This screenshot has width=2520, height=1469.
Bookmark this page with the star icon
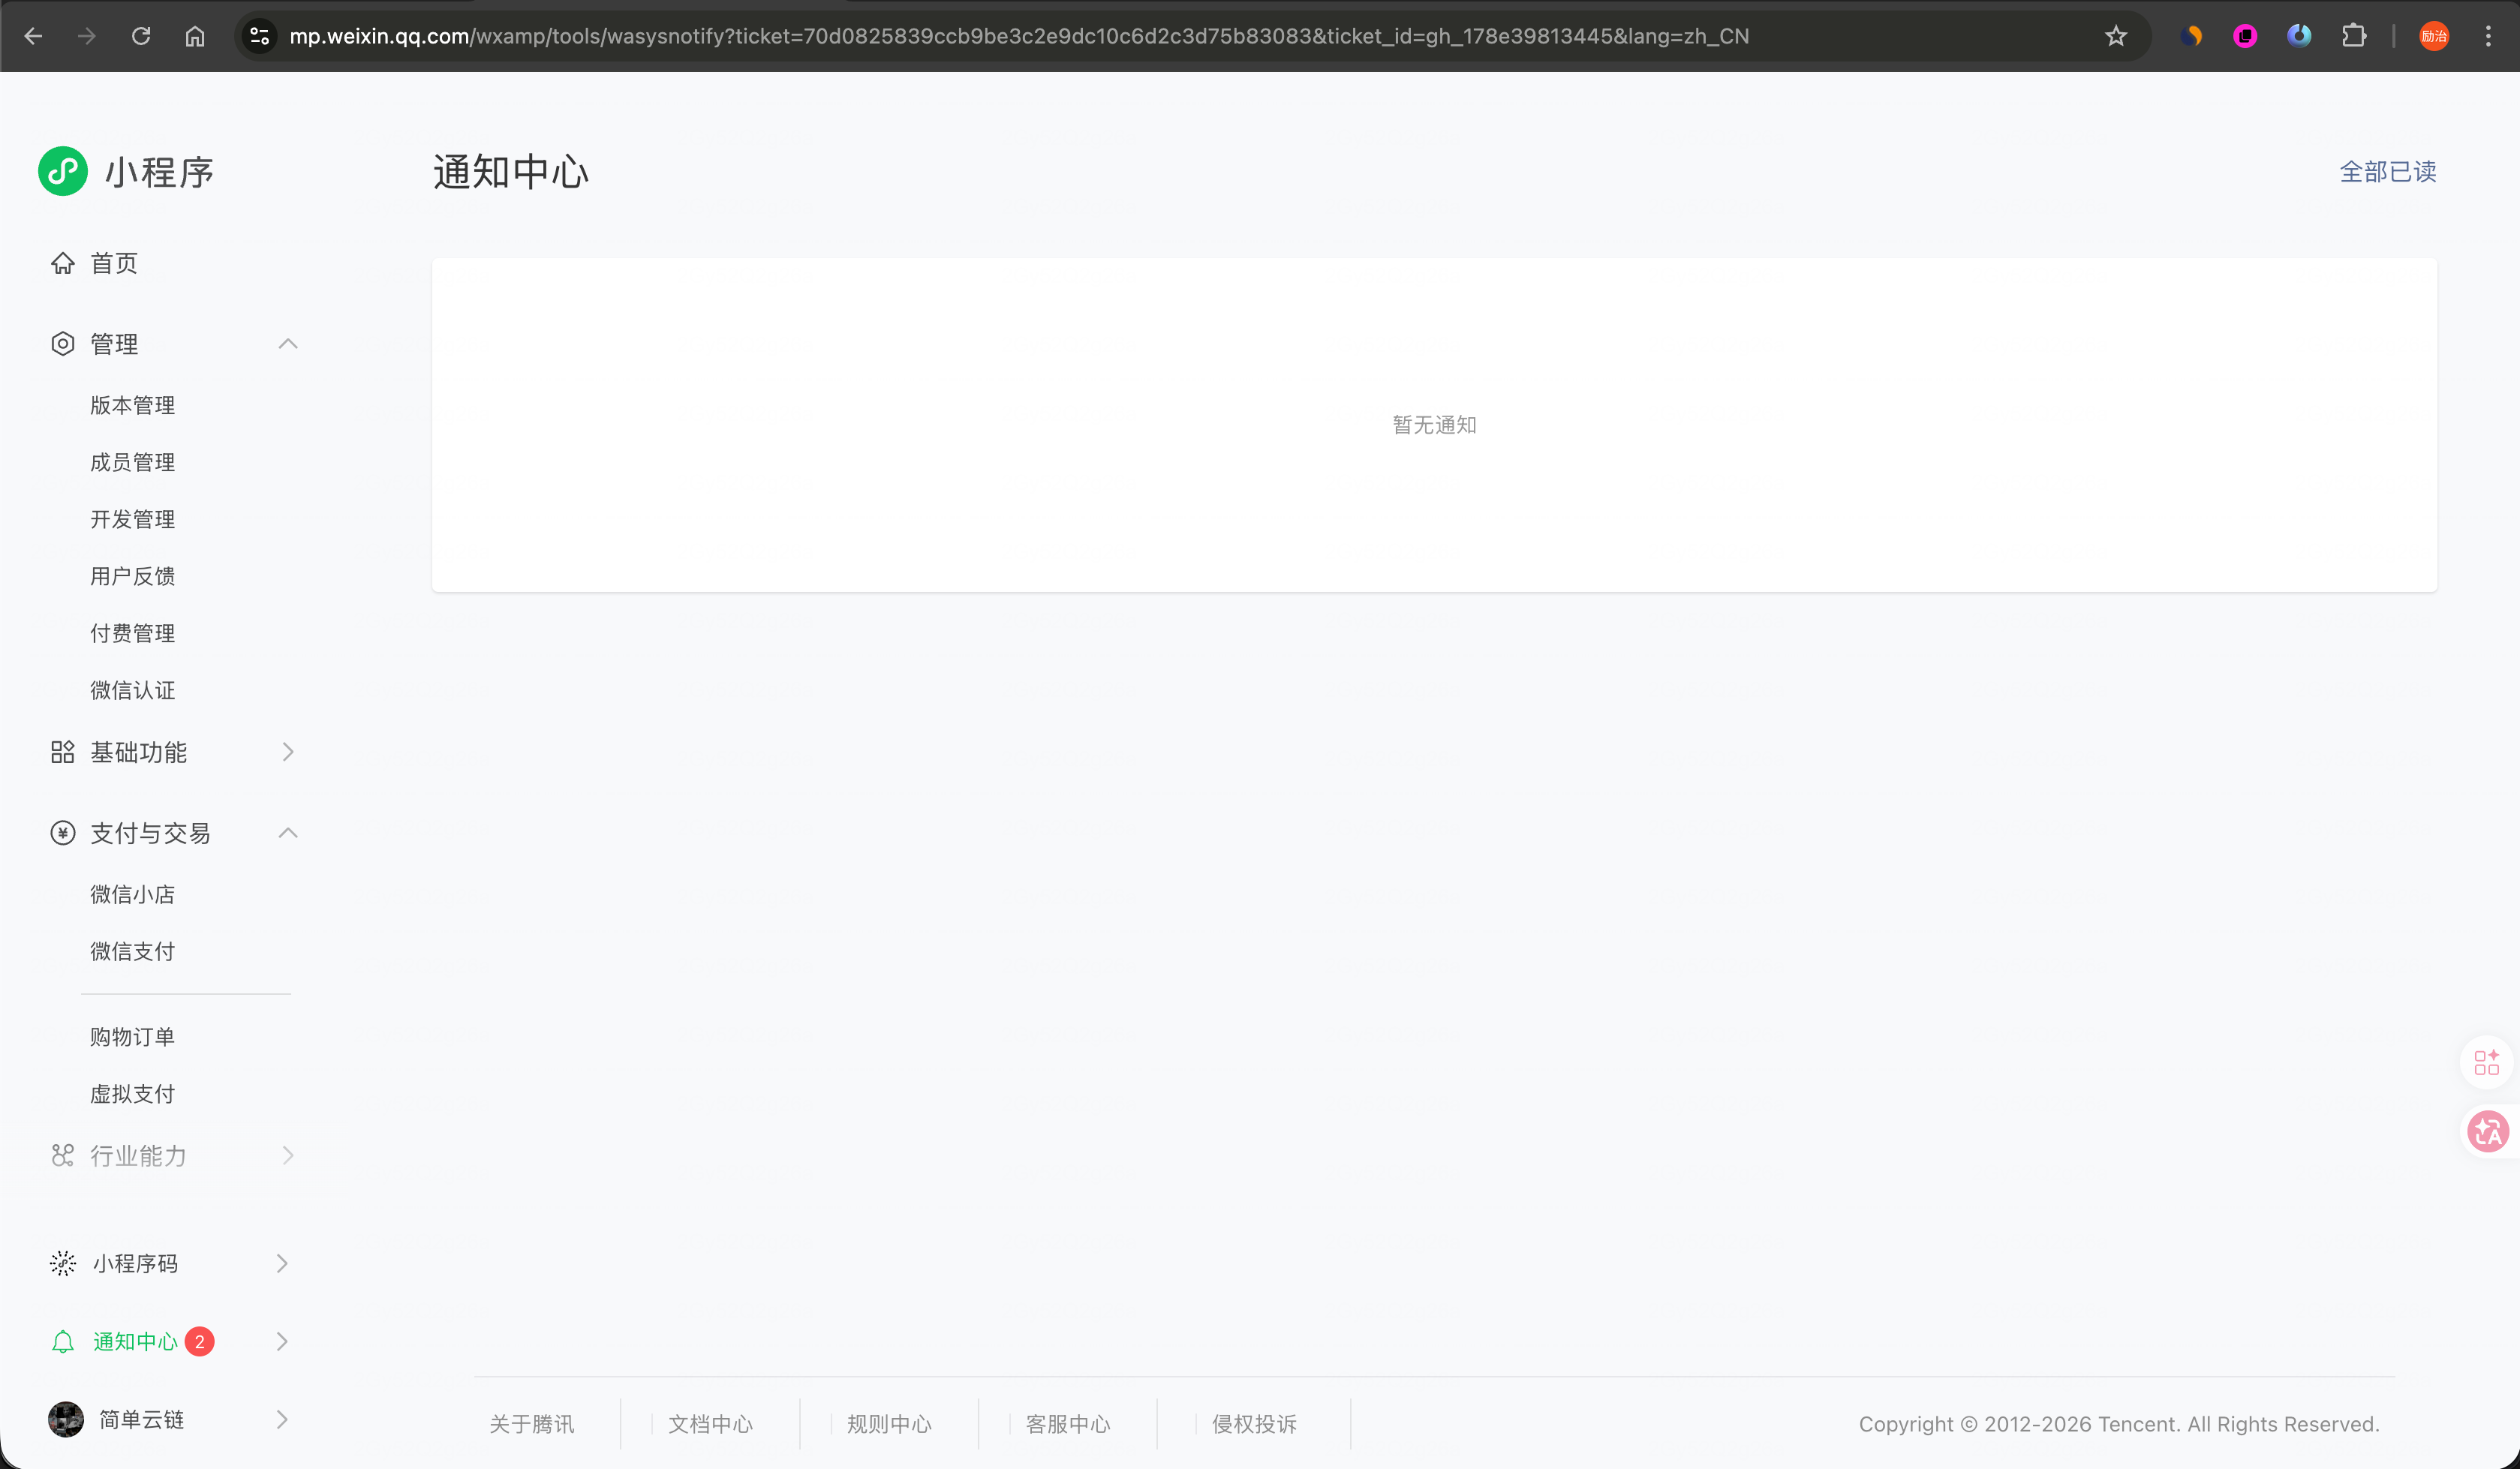pyautogui.click(x=2116, y=36)
